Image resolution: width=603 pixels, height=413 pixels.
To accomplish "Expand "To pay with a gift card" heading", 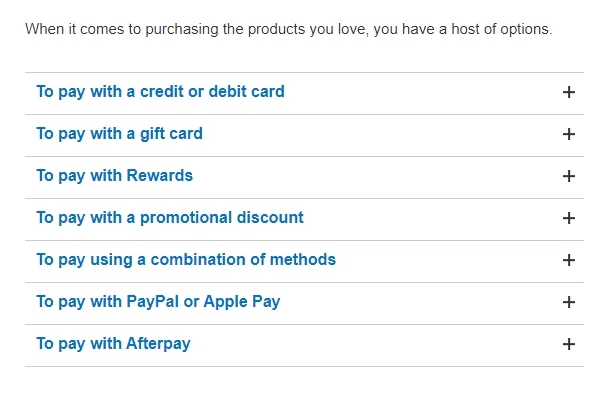I will (119, 134).
